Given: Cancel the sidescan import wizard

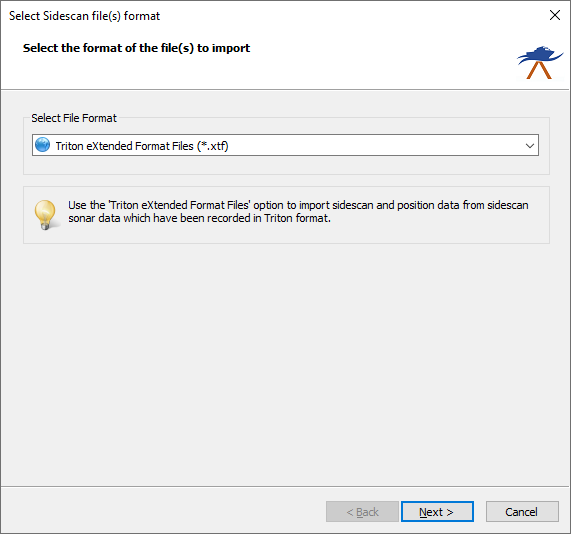Looking at the screenshot, I should pos(522,512).
